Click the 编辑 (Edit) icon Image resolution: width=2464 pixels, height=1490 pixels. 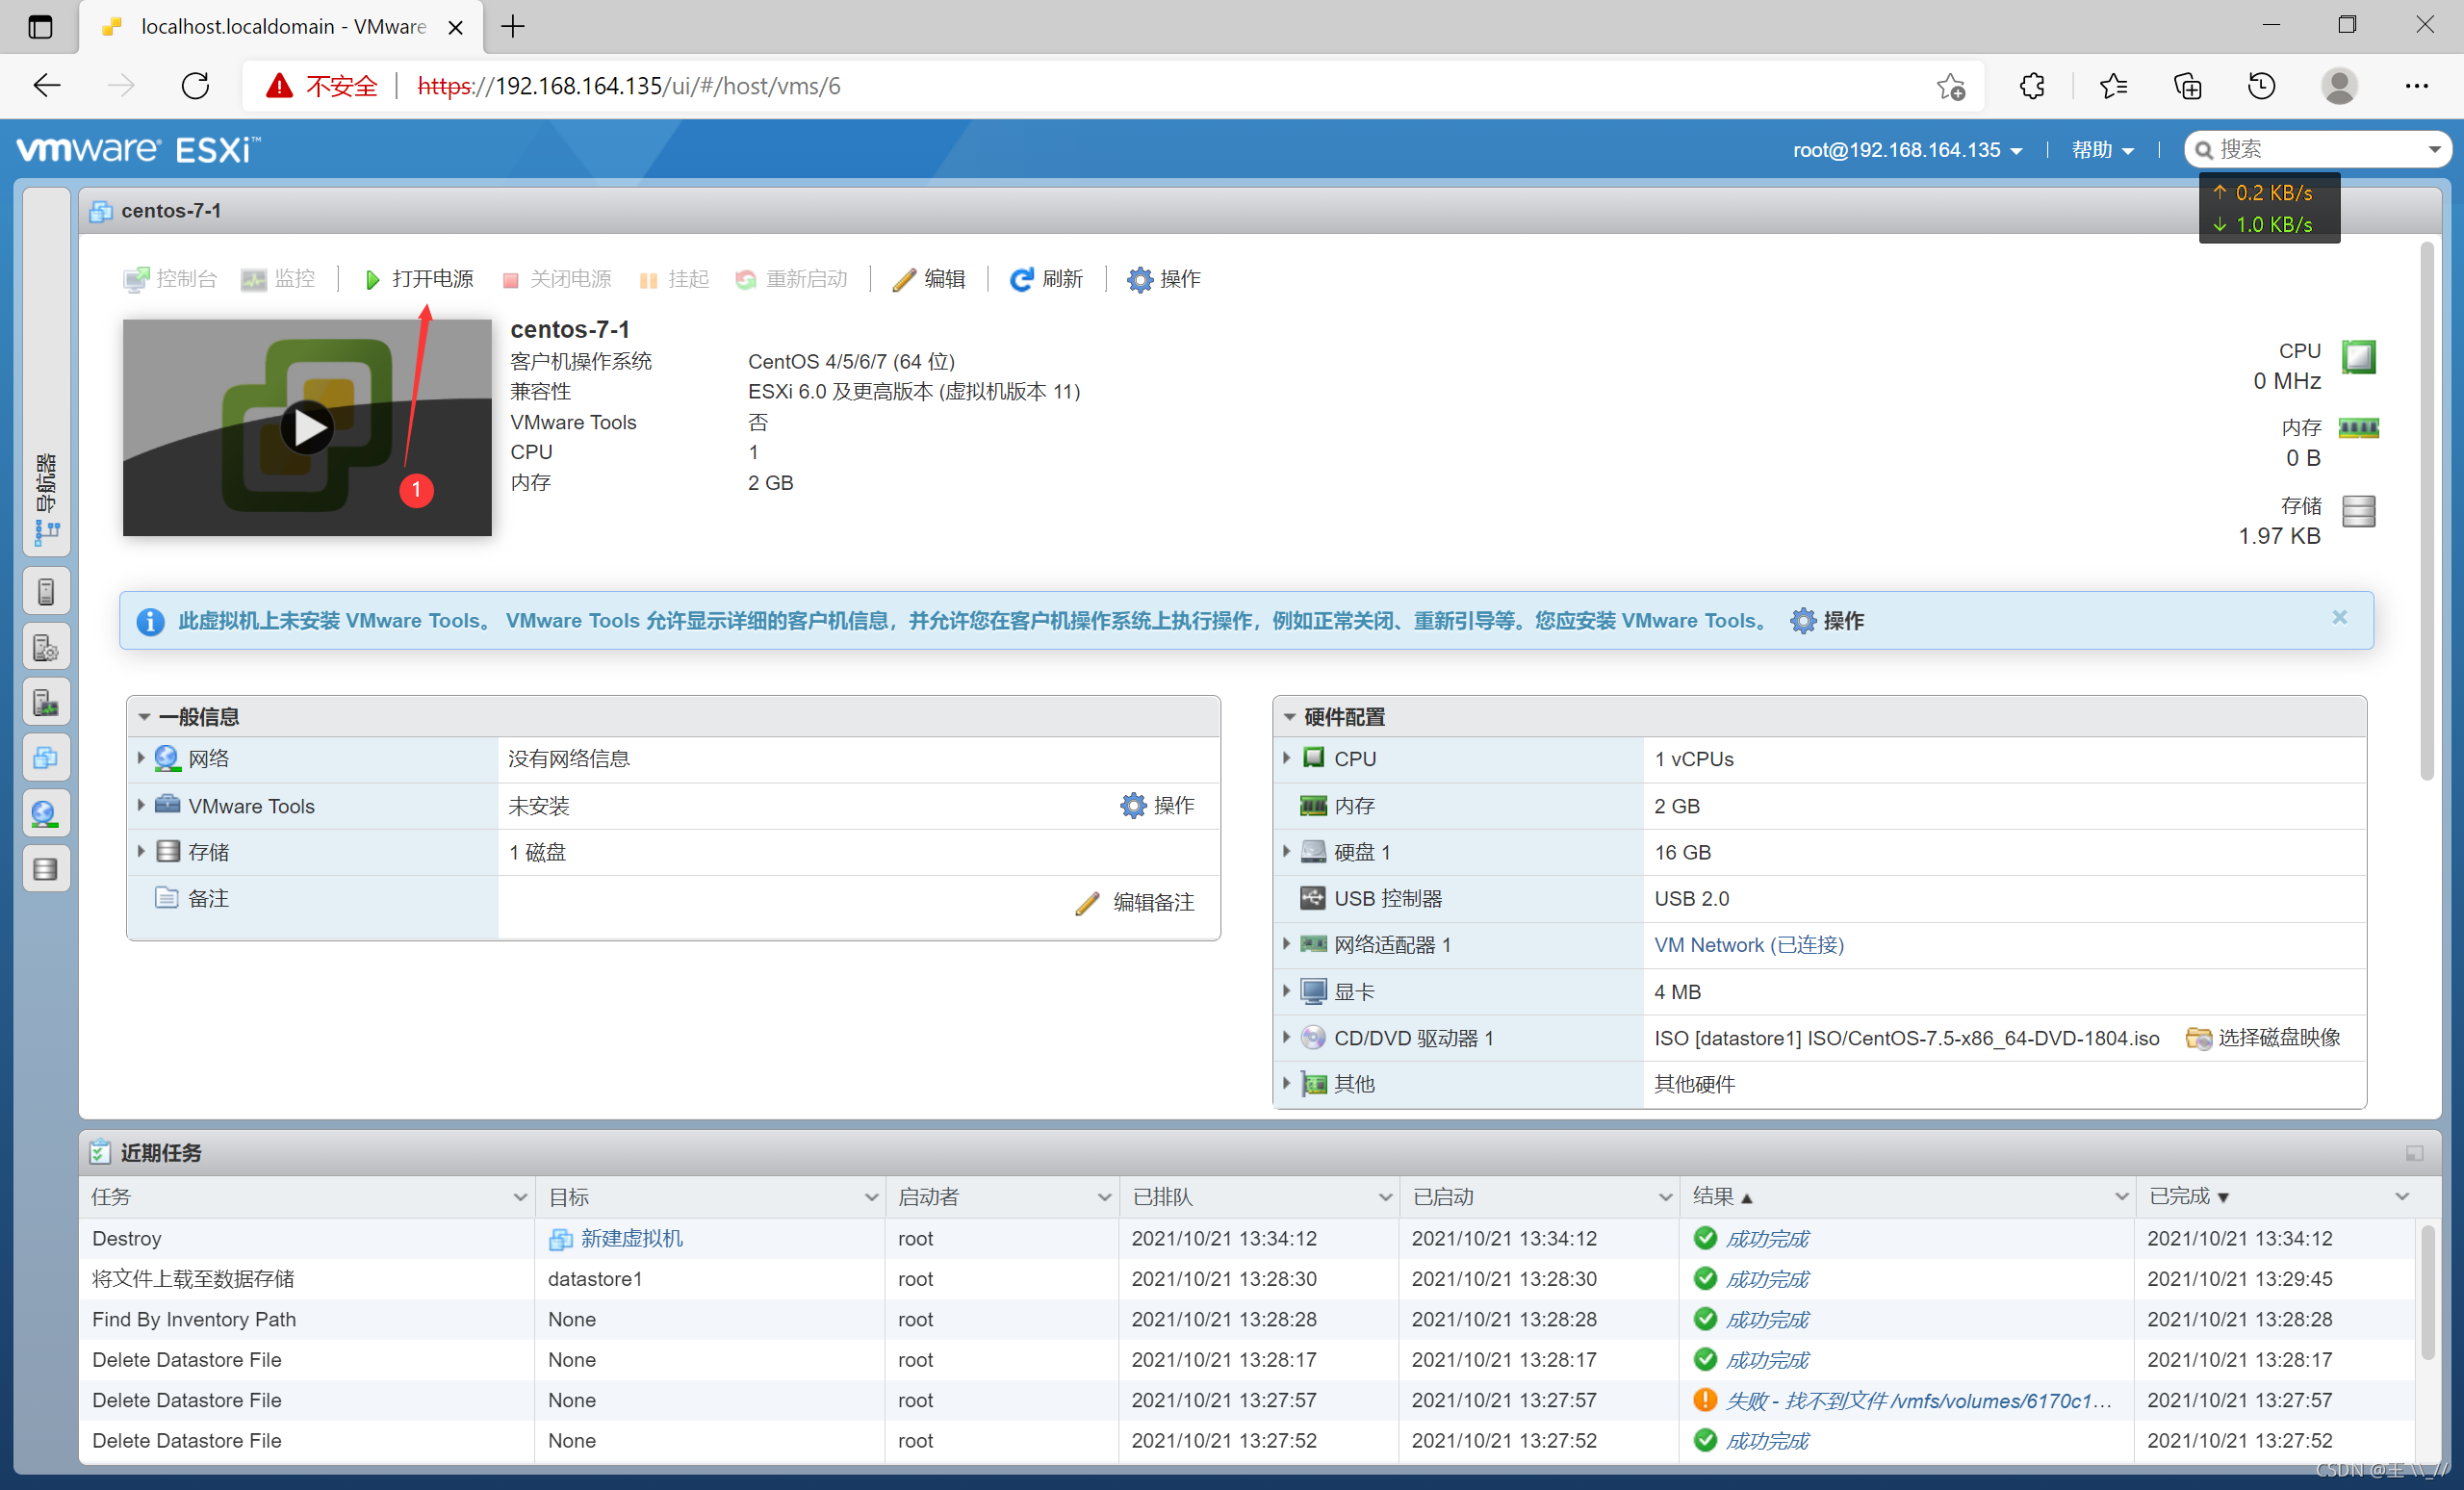pyautogui.click(x=931, y=280)
